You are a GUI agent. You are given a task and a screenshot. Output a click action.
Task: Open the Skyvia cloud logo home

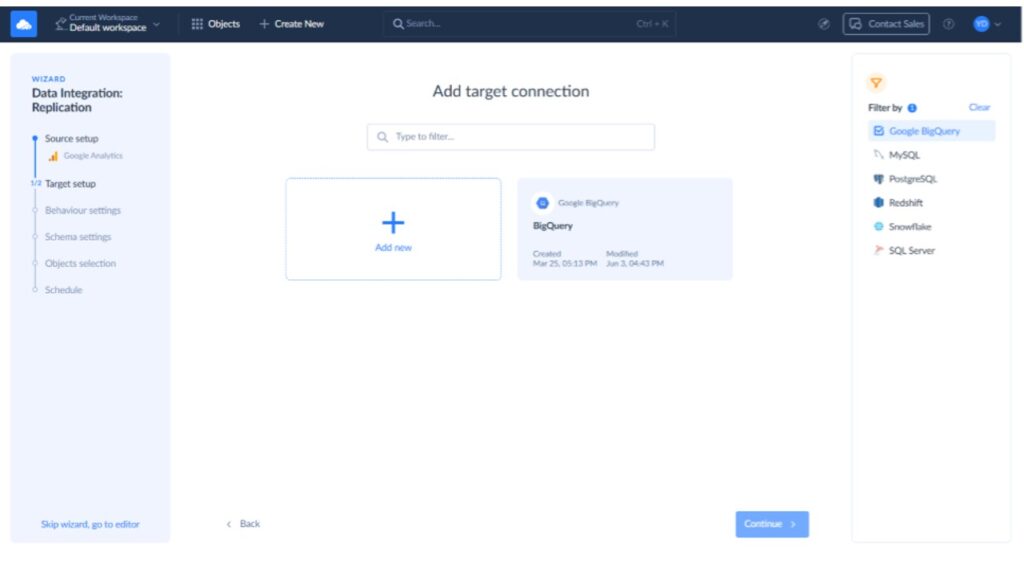pyautogui.click(x=24, y=24)
